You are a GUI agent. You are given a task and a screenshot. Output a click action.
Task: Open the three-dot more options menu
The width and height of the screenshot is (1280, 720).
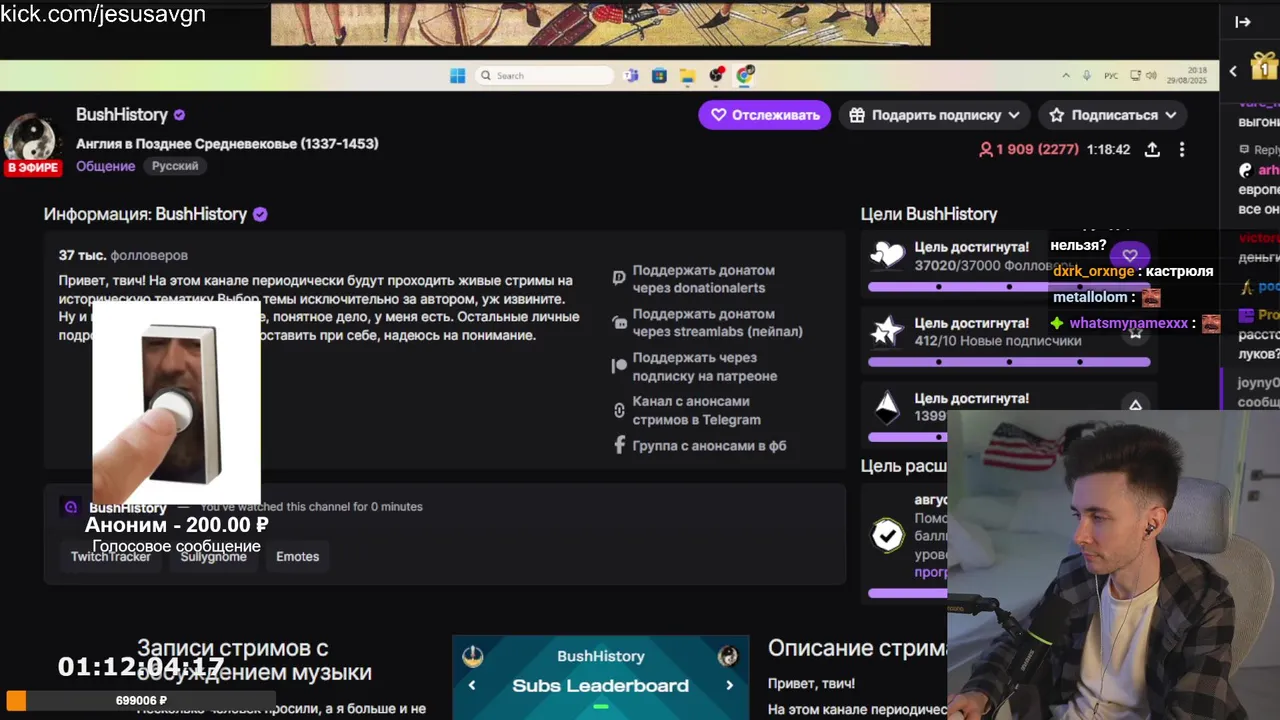pos(1182,149)
